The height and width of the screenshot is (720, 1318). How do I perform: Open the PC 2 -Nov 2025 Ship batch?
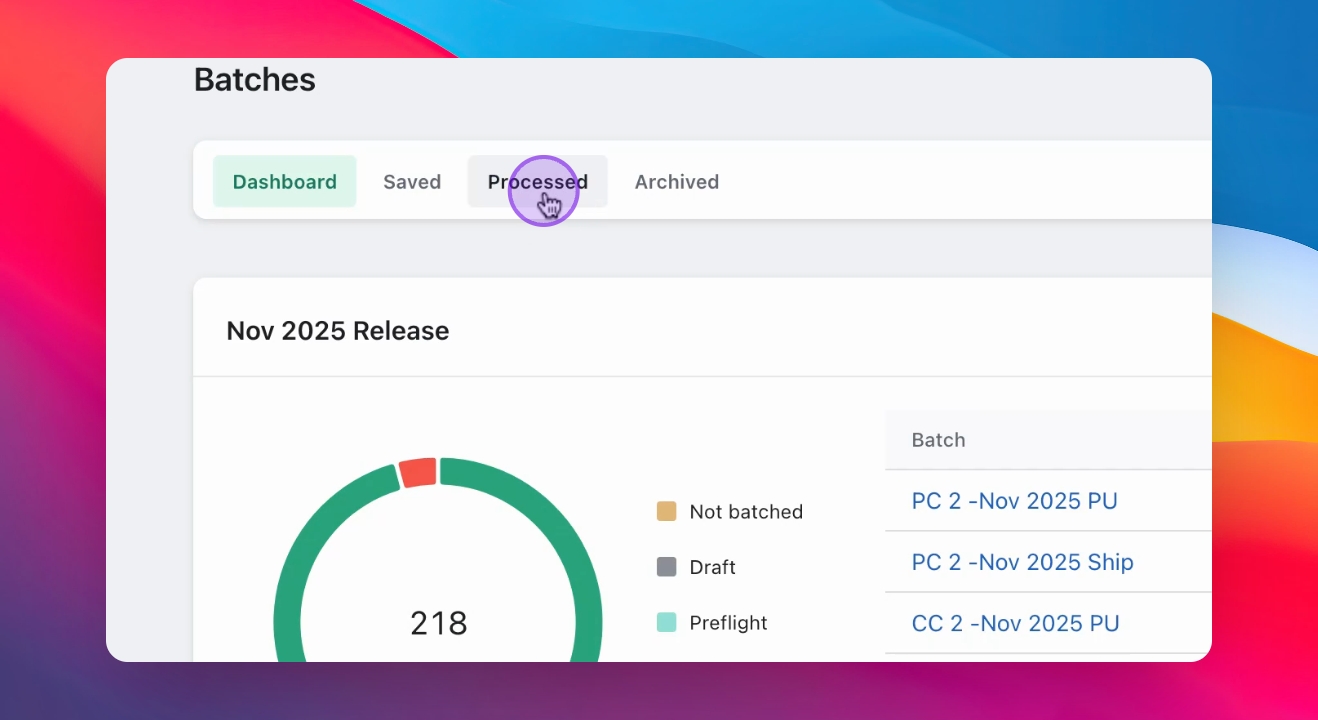tap(1022, 562)
